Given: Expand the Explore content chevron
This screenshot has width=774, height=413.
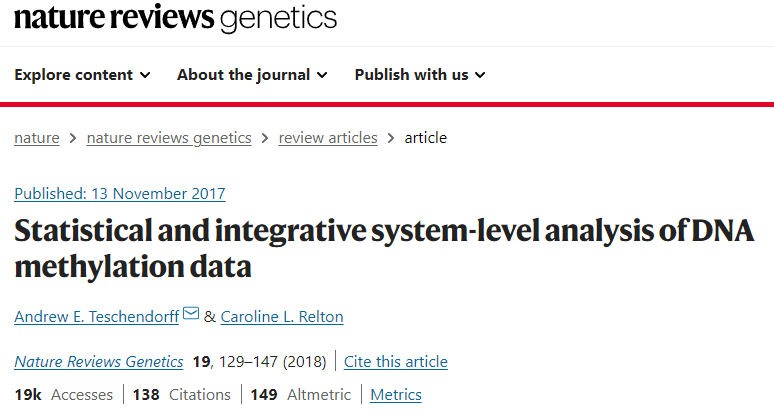Looking at the screenshot, I should tap(145, 75).
